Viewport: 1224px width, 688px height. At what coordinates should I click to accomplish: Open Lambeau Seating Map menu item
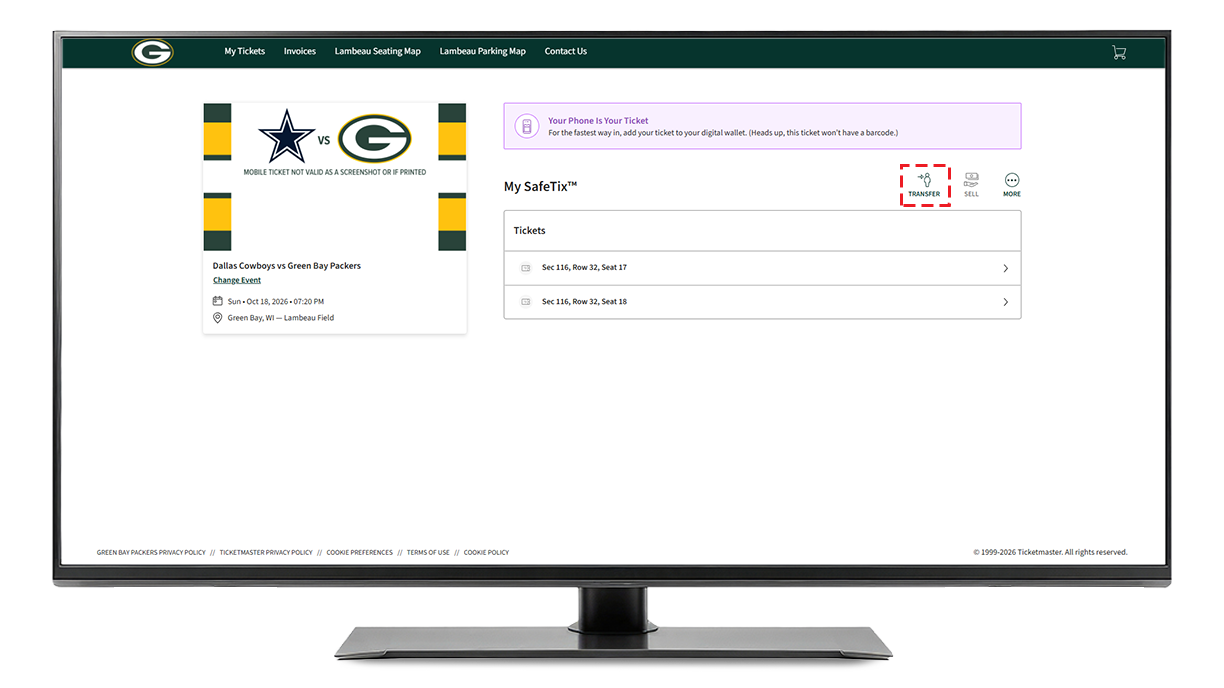pyautogui.click(x=378, y=52)
